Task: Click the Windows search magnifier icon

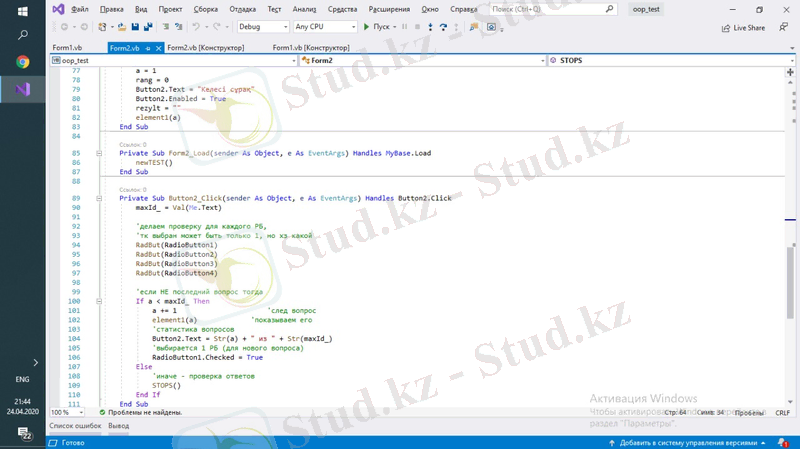Action: [x=22, y=34]
